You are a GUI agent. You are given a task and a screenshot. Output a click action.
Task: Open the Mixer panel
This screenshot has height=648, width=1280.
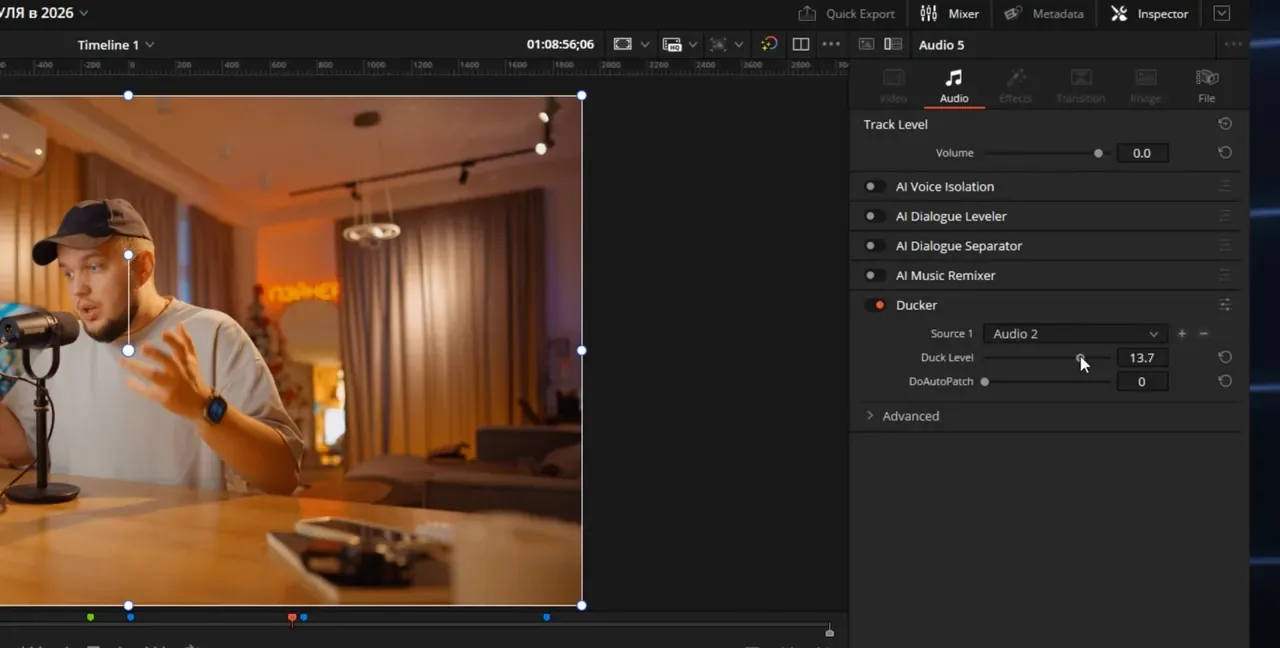[x=949, y=14]
